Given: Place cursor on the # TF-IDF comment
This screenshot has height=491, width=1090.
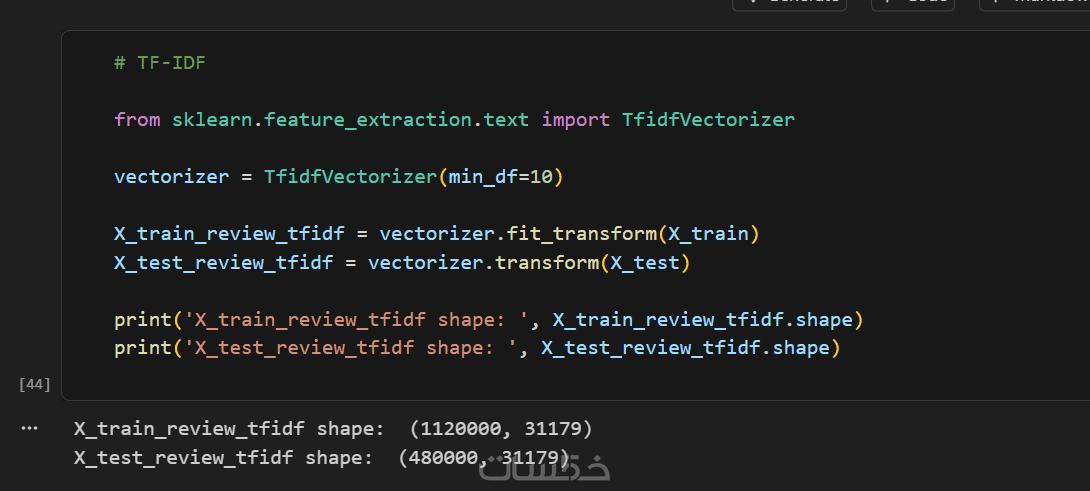Looking at the screenshot, I should click(x=160, y=63).
